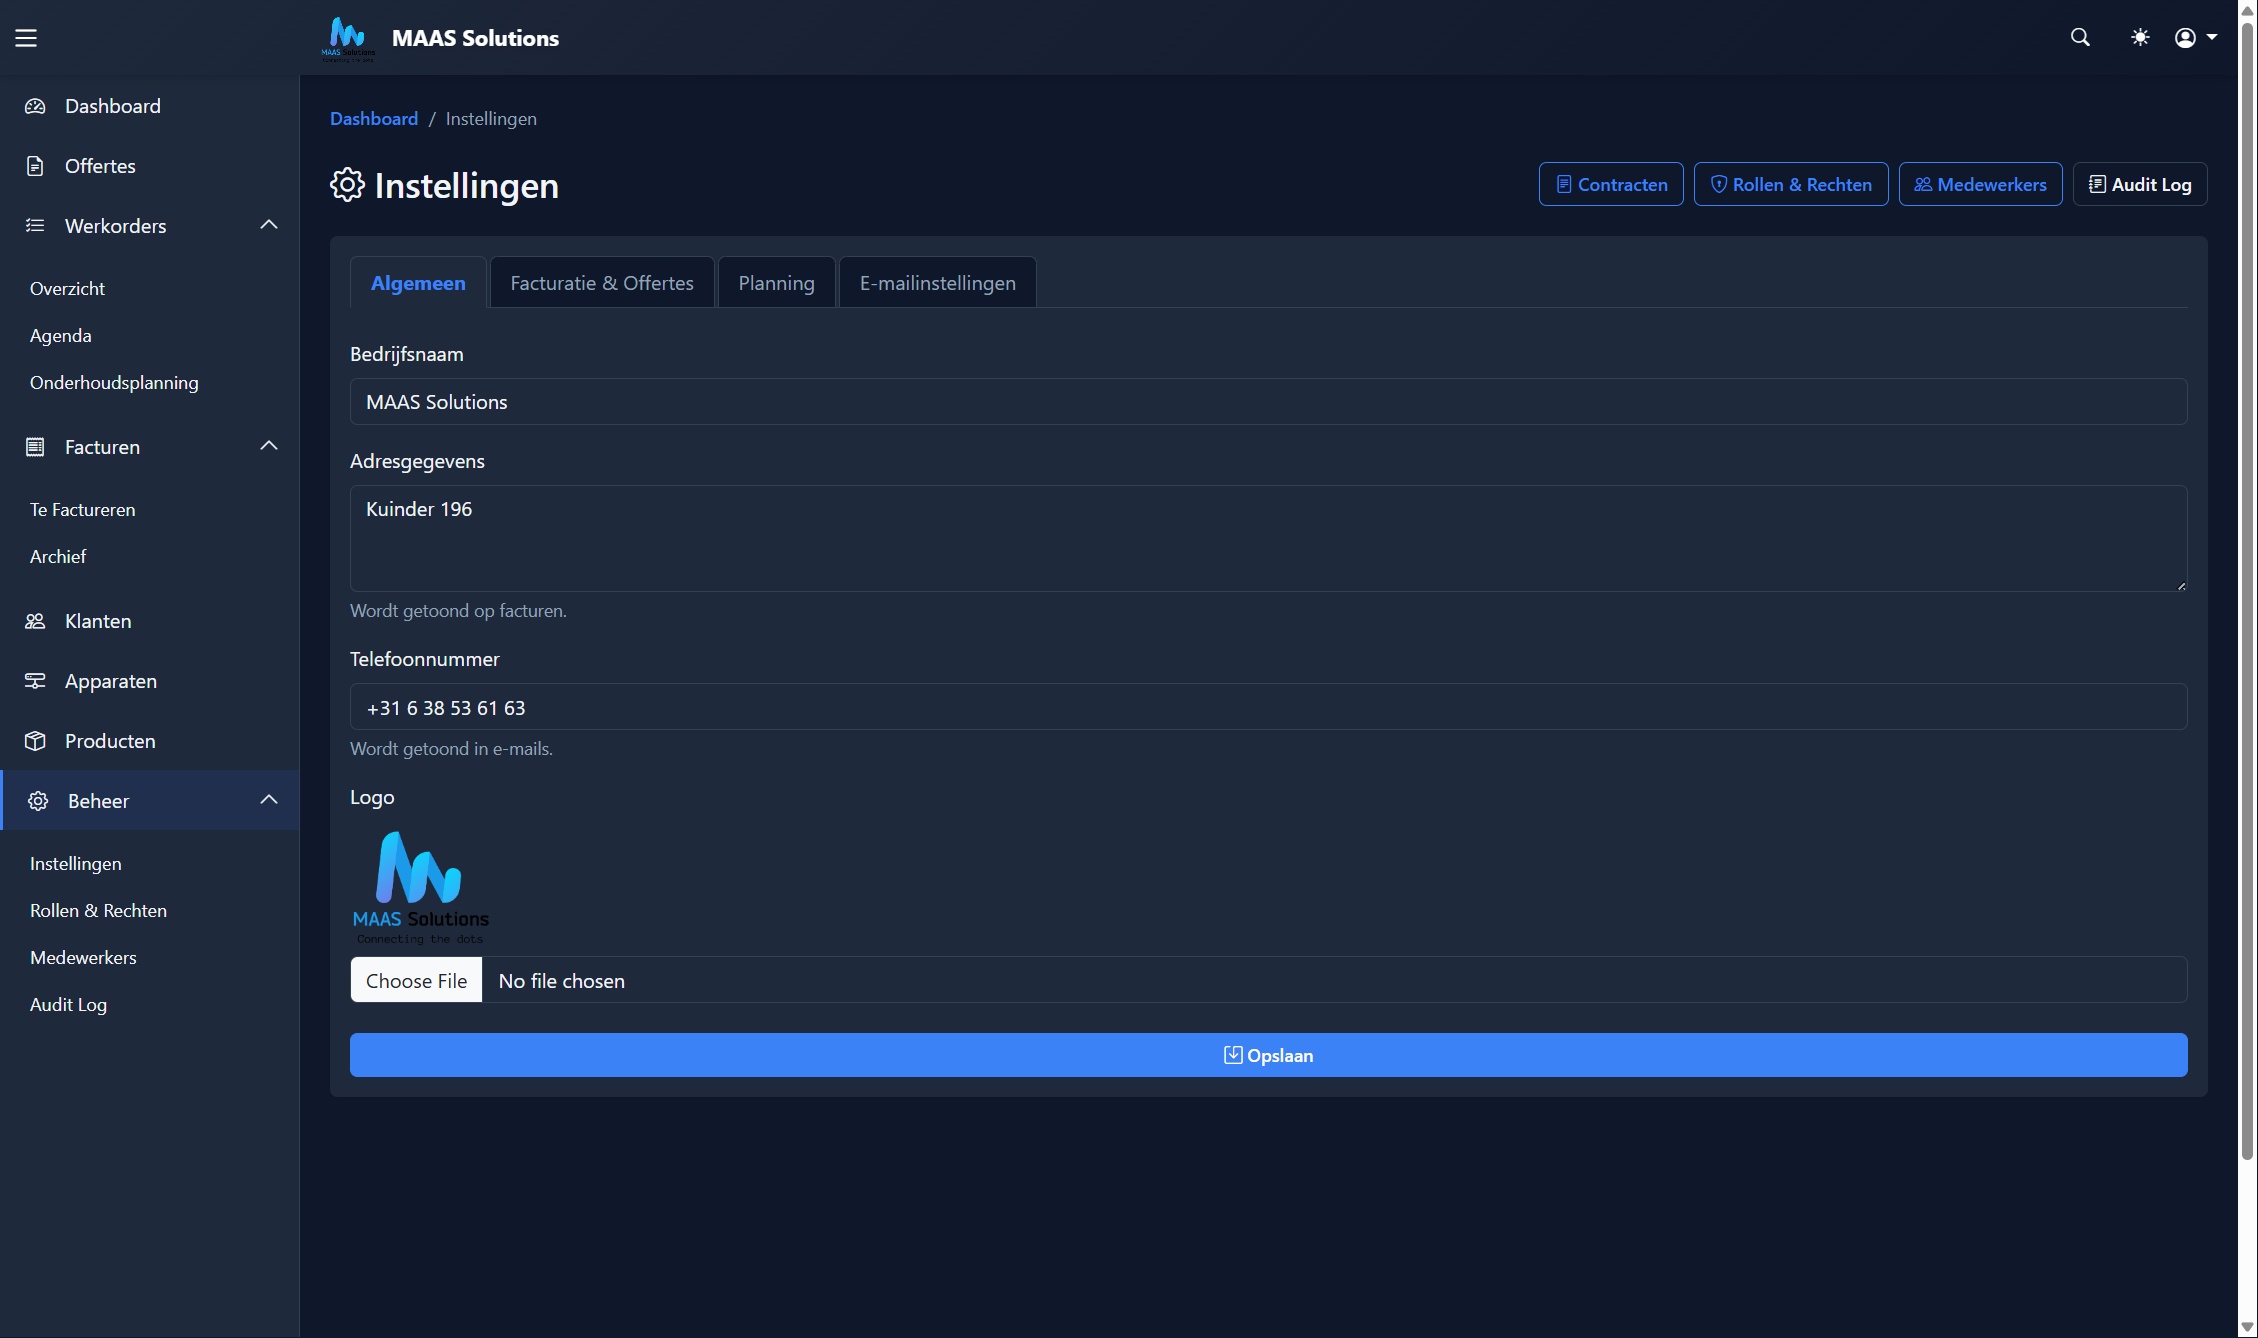
Task: Open search with the magnifier icon
Action: point(2080,38)
